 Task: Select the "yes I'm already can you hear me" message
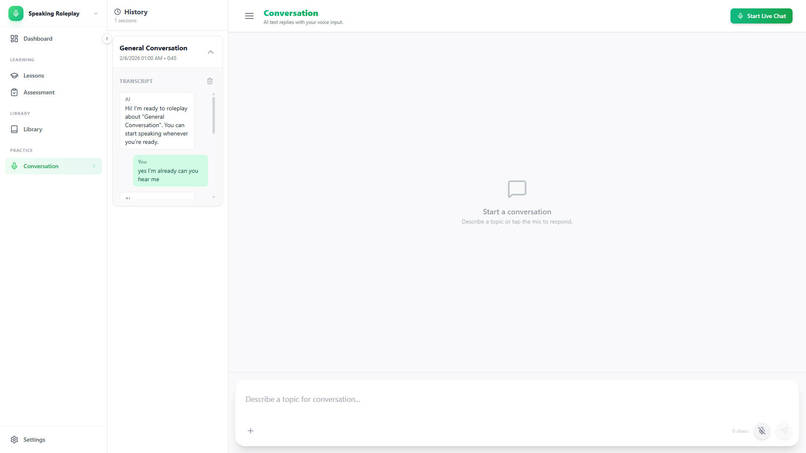170,171
